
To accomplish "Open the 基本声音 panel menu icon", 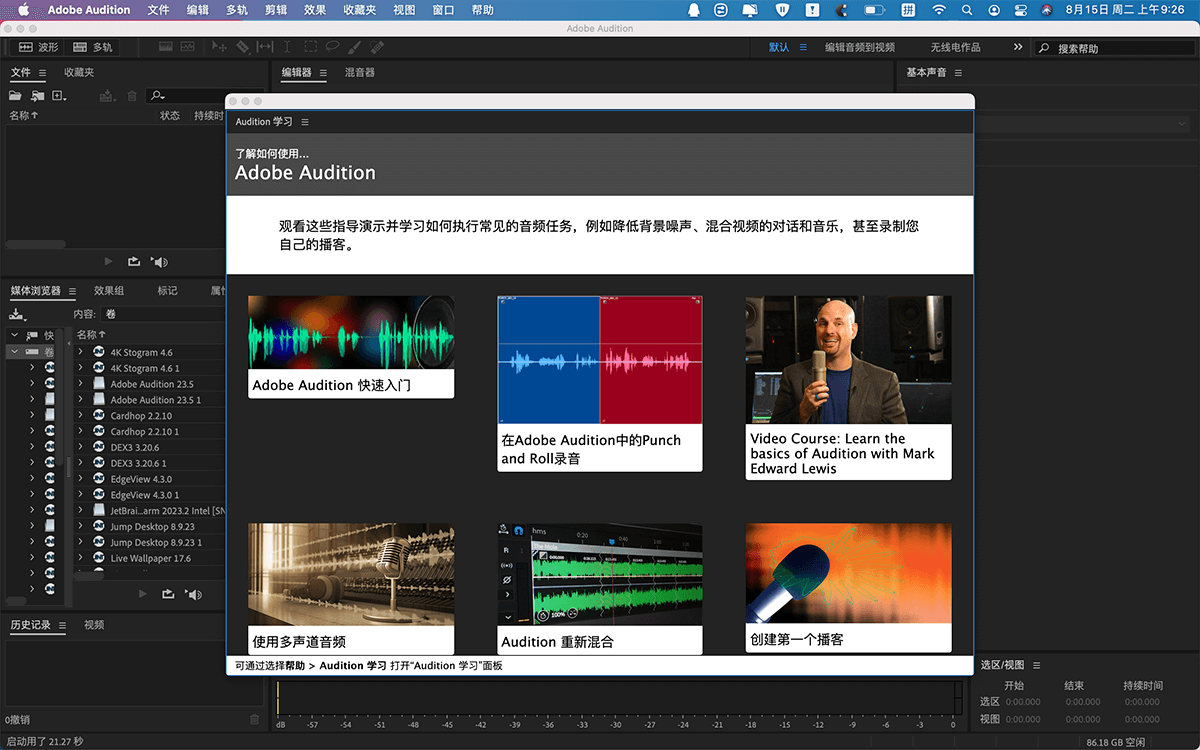I will [x=958, y=73].
